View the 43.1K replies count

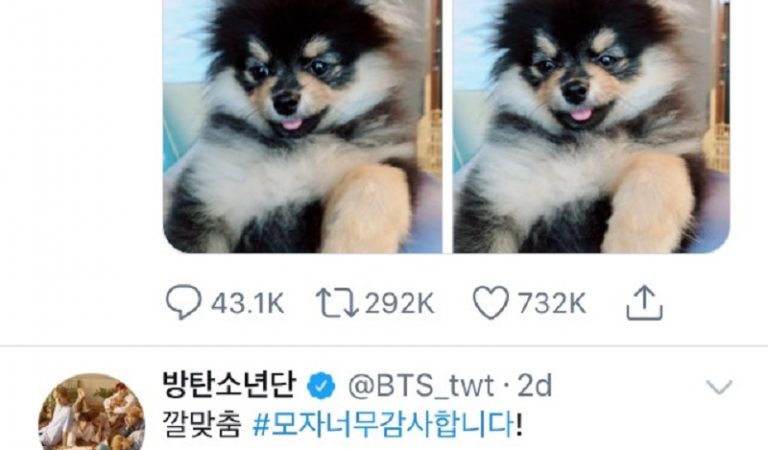coord(247,304)
